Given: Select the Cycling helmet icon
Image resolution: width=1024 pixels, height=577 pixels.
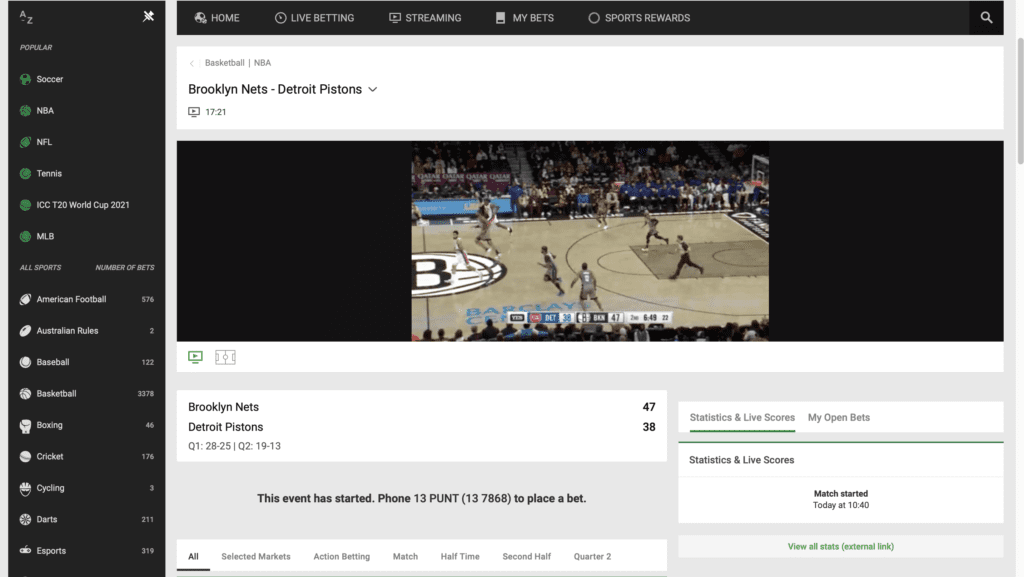Looking at the screenshot, I should point(26,488).
